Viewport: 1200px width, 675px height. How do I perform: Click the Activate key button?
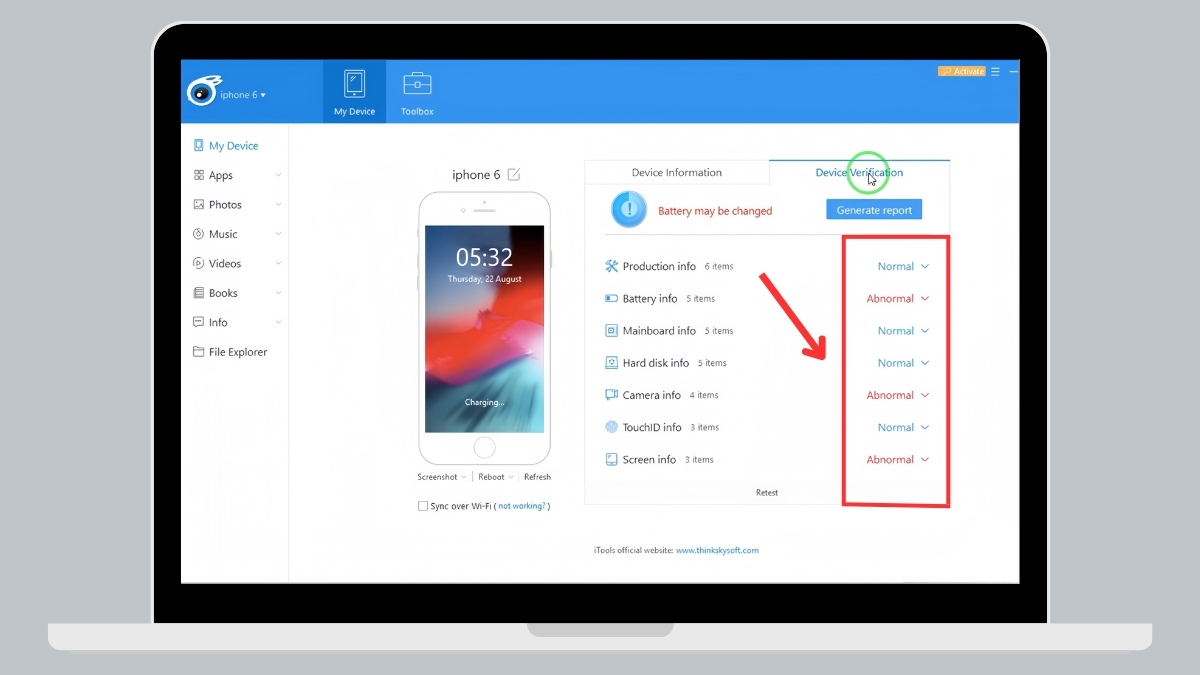[962, 72]
